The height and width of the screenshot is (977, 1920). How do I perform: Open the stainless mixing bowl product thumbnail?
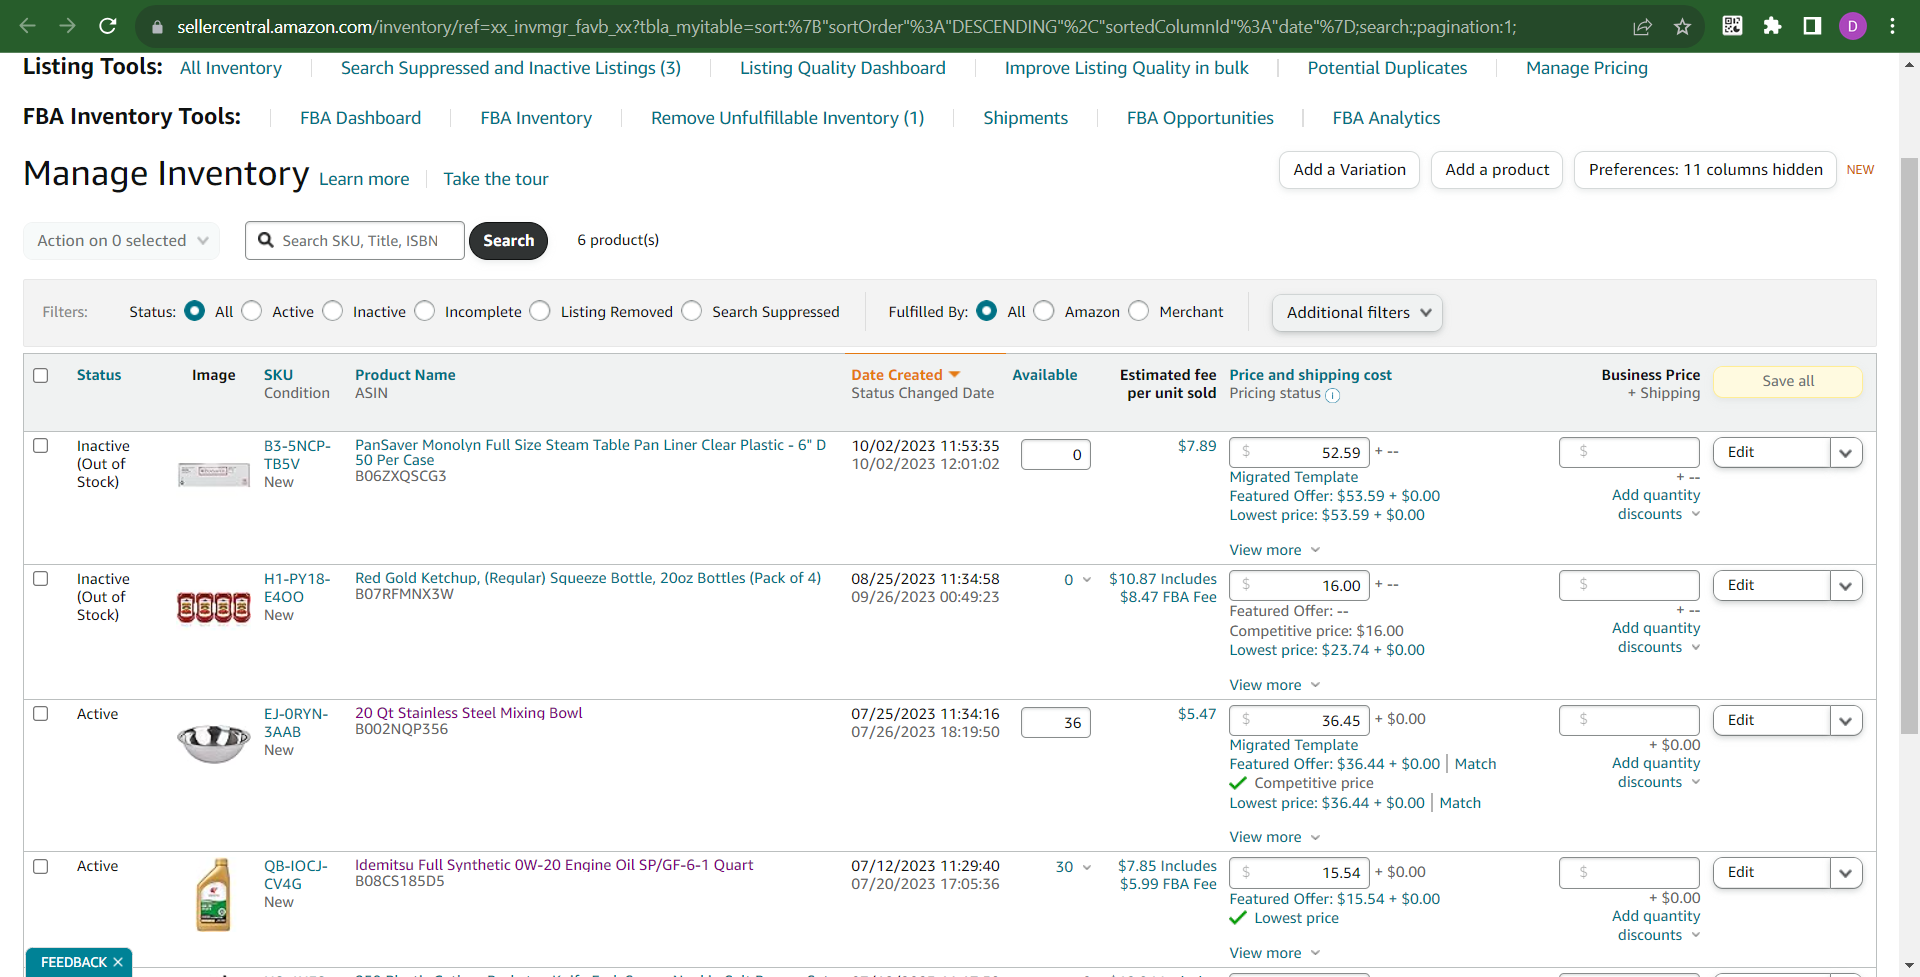pos(213,743)
